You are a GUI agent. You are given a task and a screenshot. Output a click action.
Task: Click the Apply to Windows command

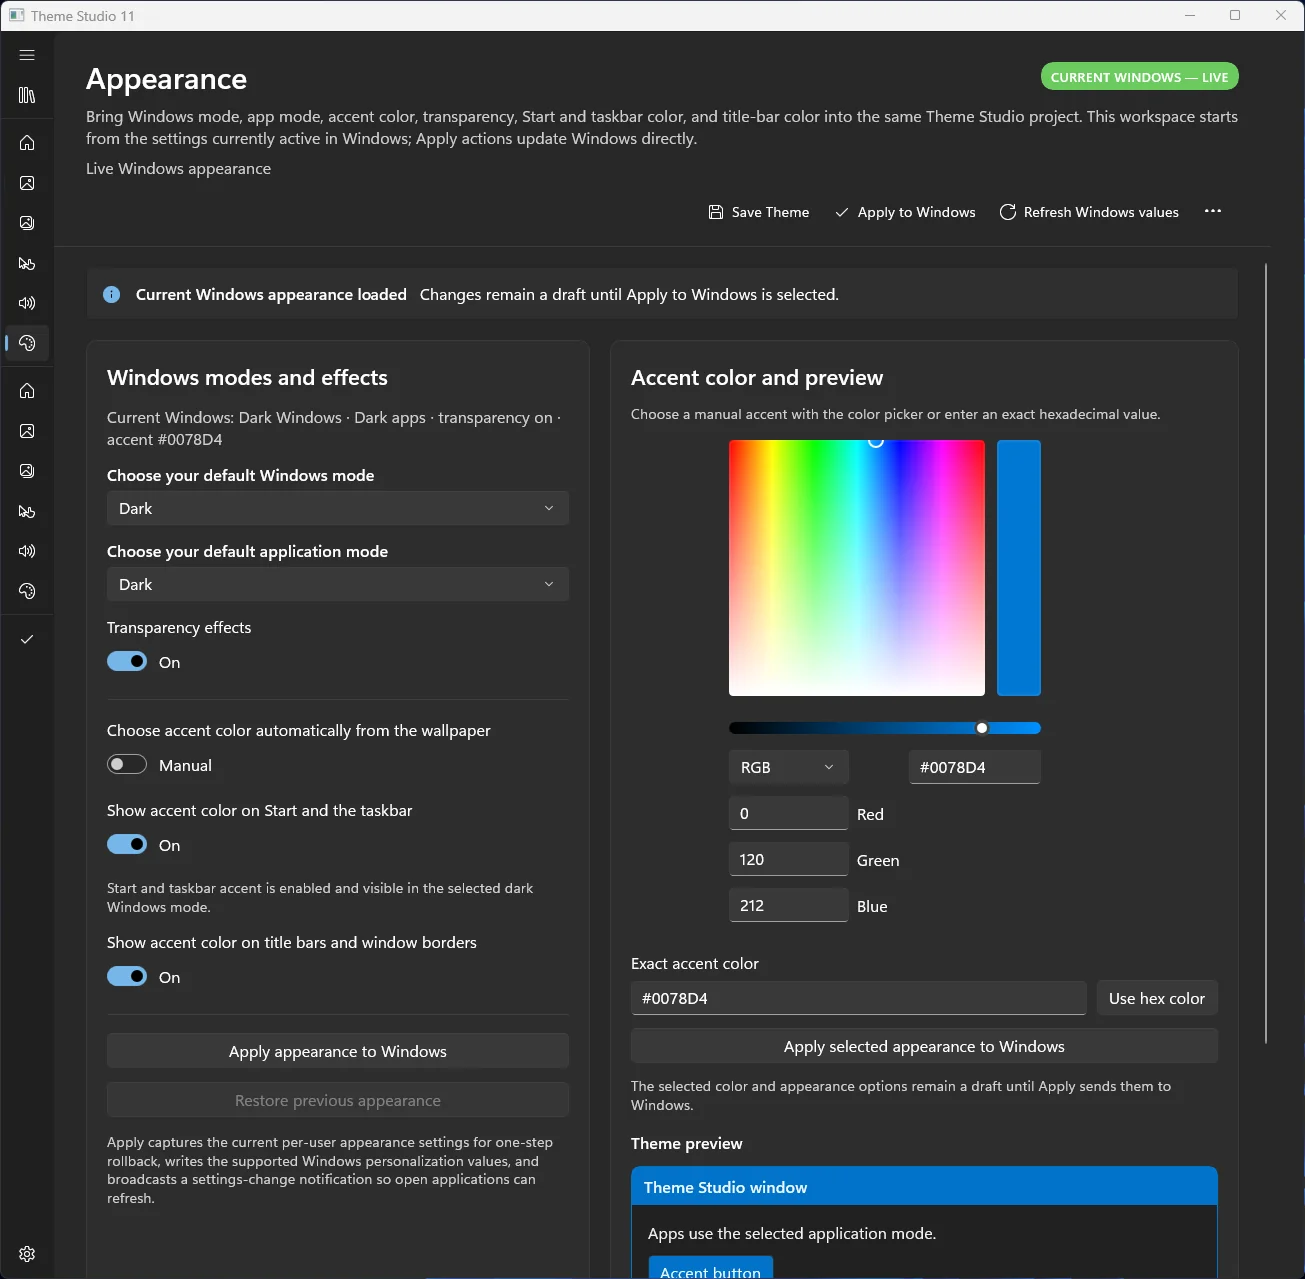click(x=905, y=212)
